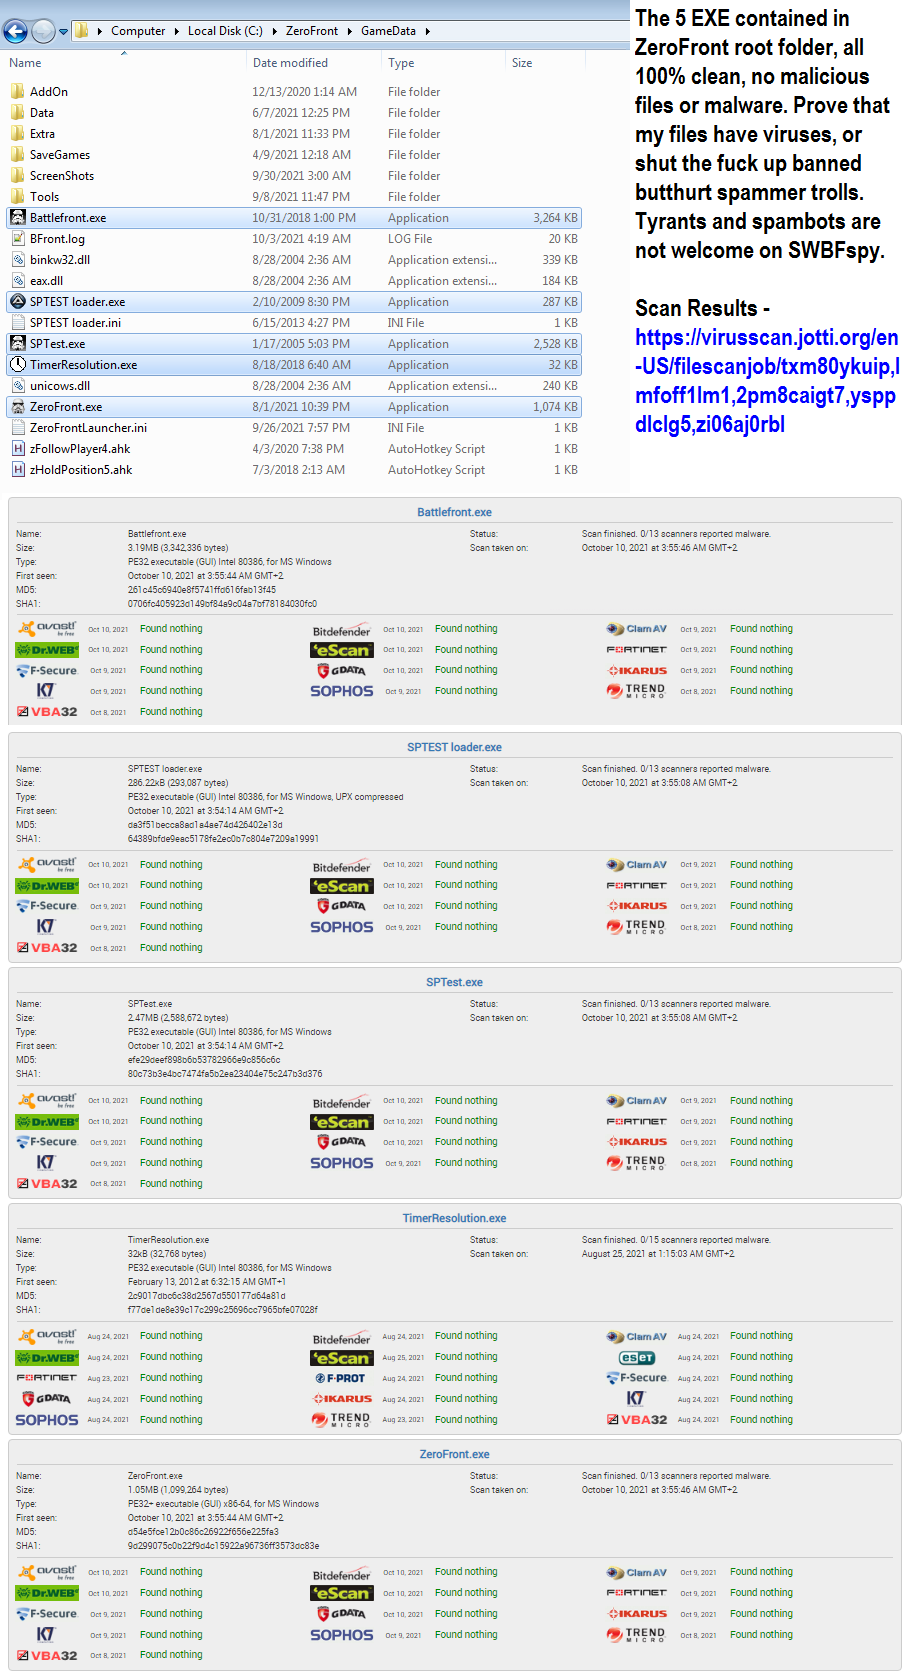Open the recent locations dropdown arrow
The image size is (908, 1680).
tap(64, 32)
